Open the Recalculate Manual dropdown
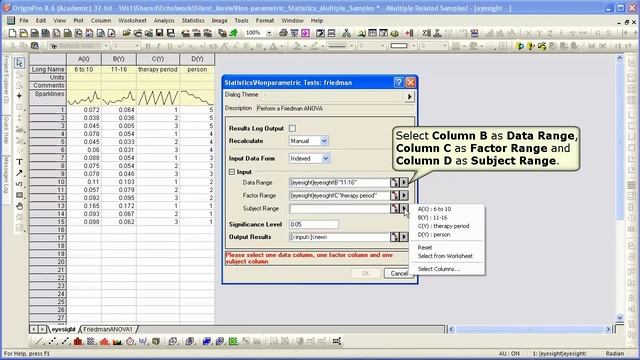 coord(324,141)
